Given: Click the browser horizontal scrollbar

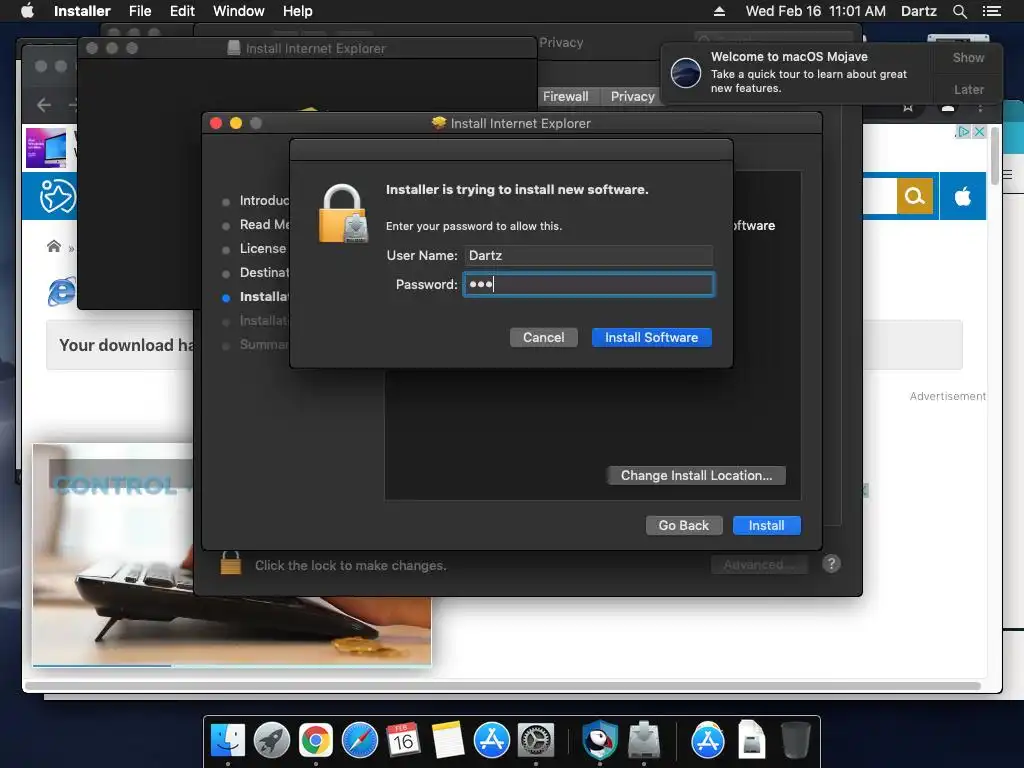Looking at the screenshot, I should coord(503,686).
